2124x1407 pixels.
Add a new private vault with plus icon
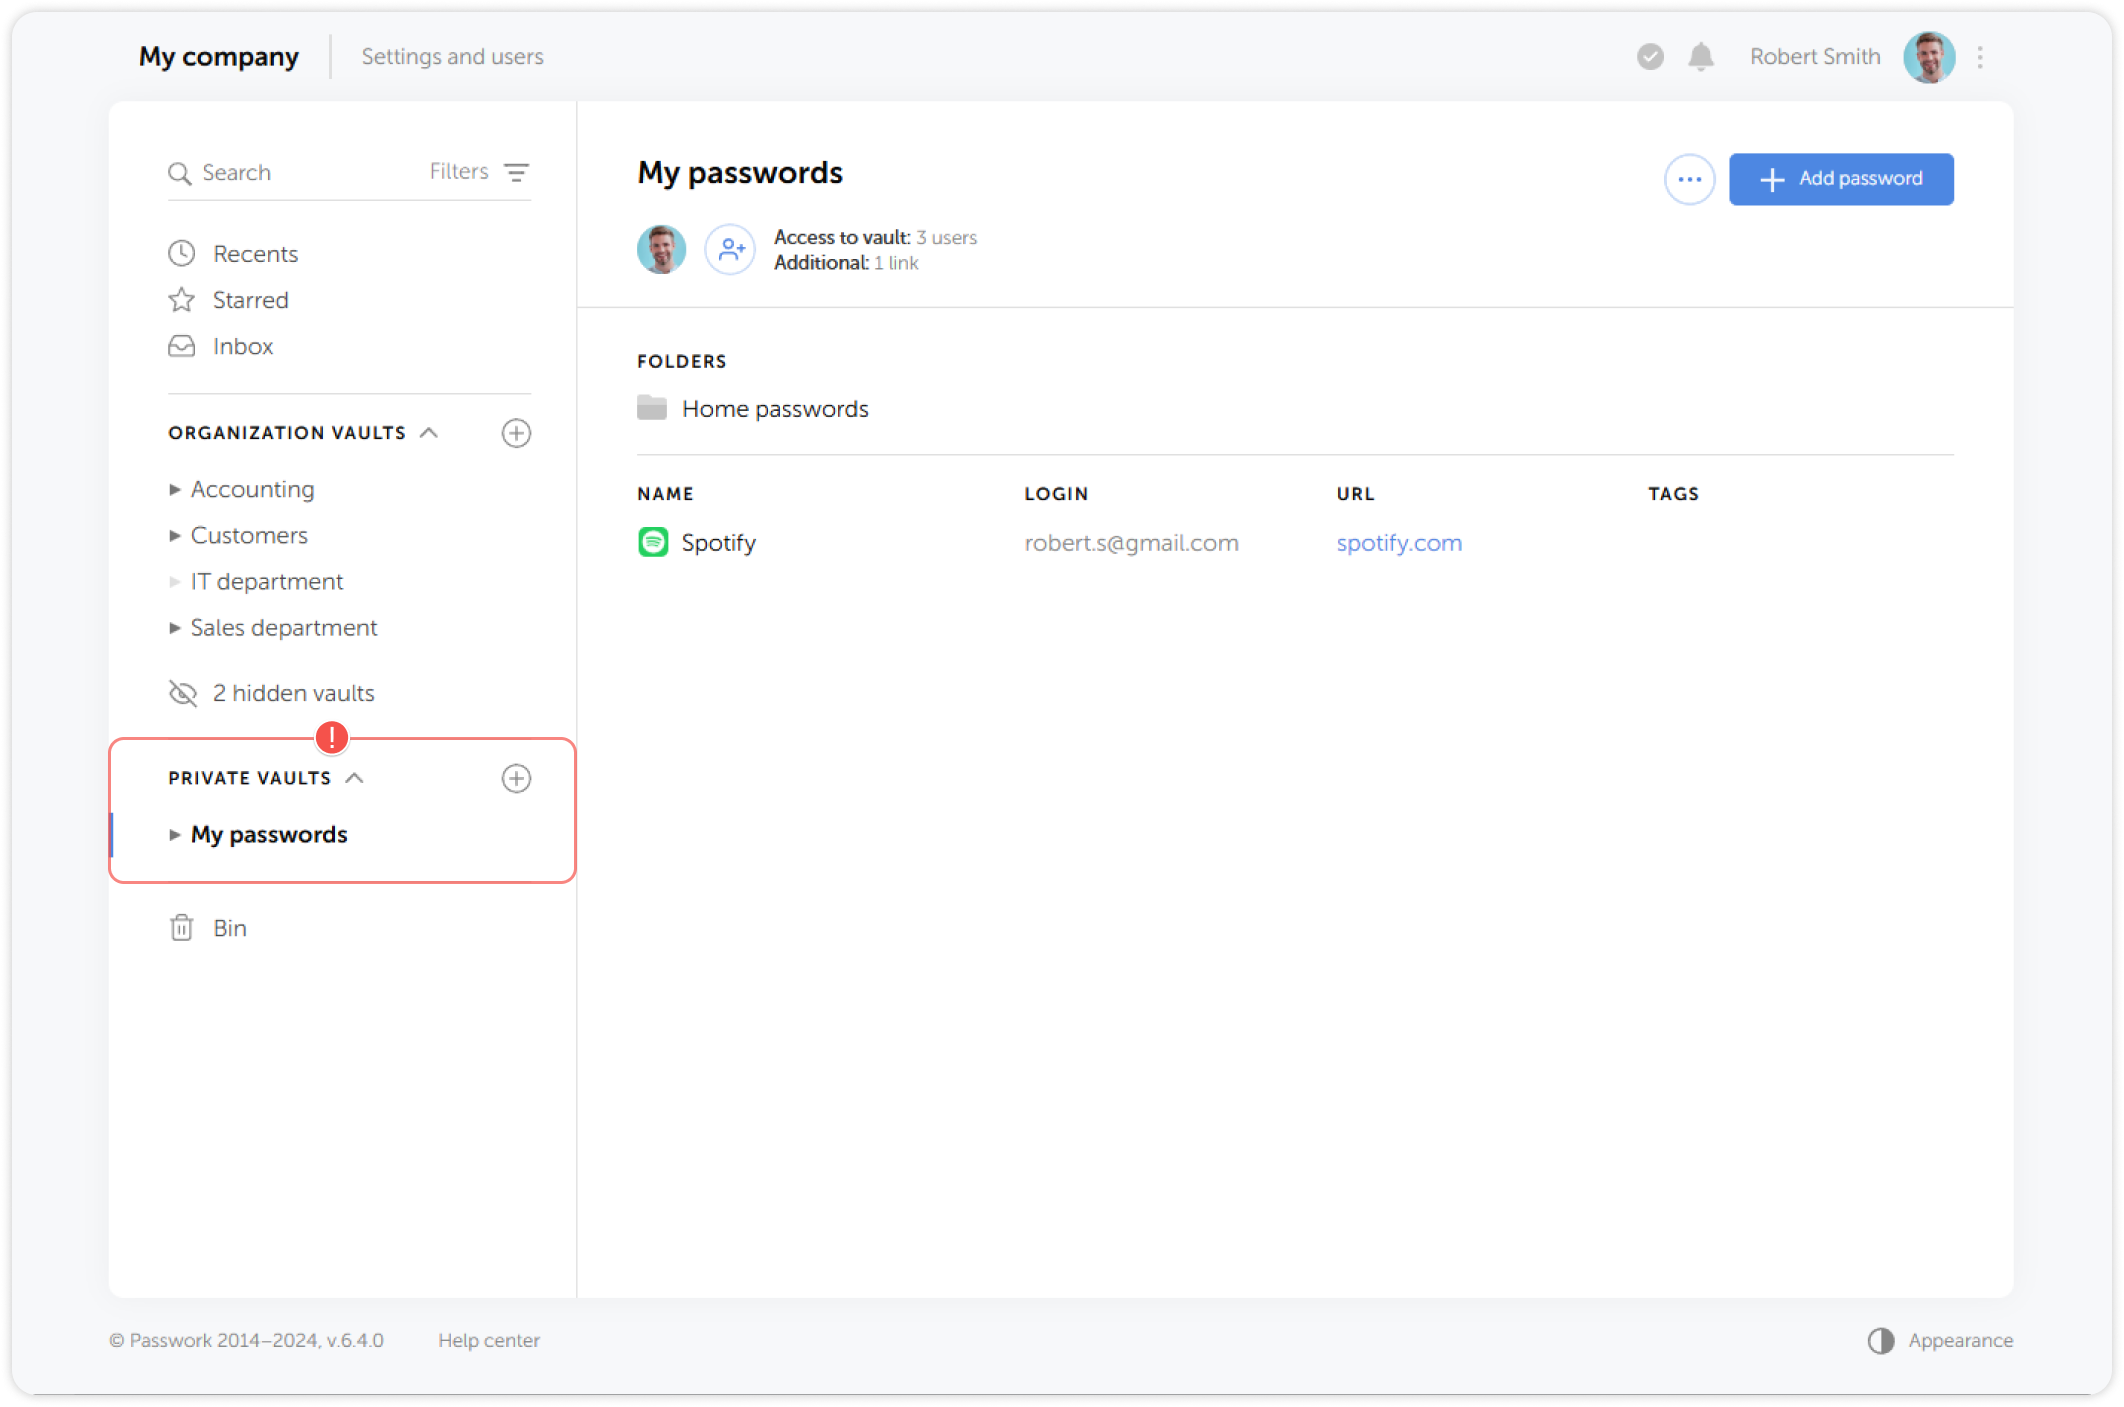[516, 779]
